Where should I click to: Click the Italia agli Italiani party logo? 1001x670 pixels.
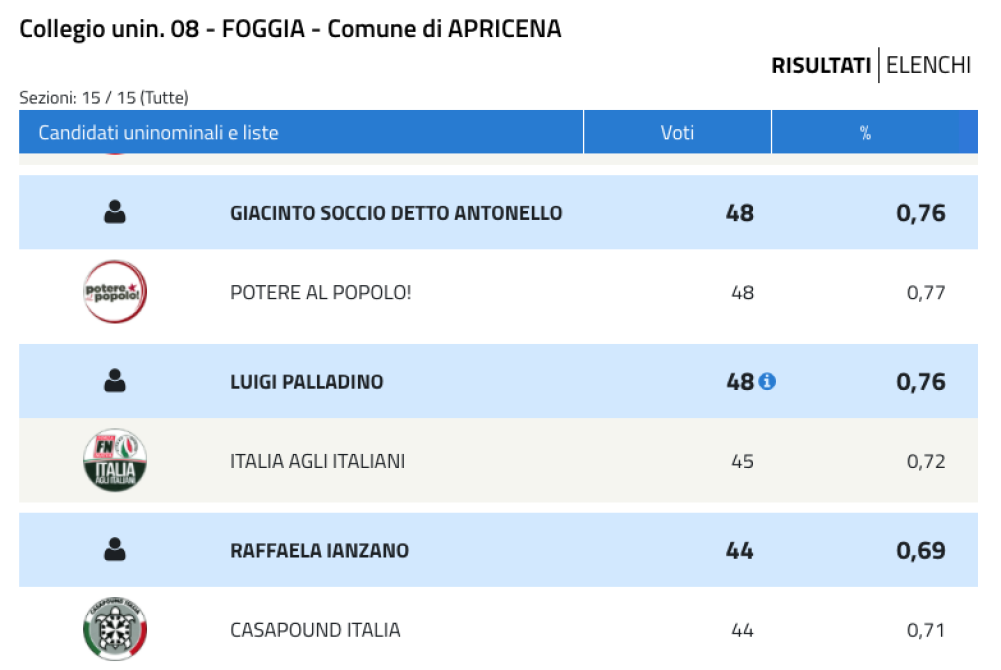[x=115, y=460]
